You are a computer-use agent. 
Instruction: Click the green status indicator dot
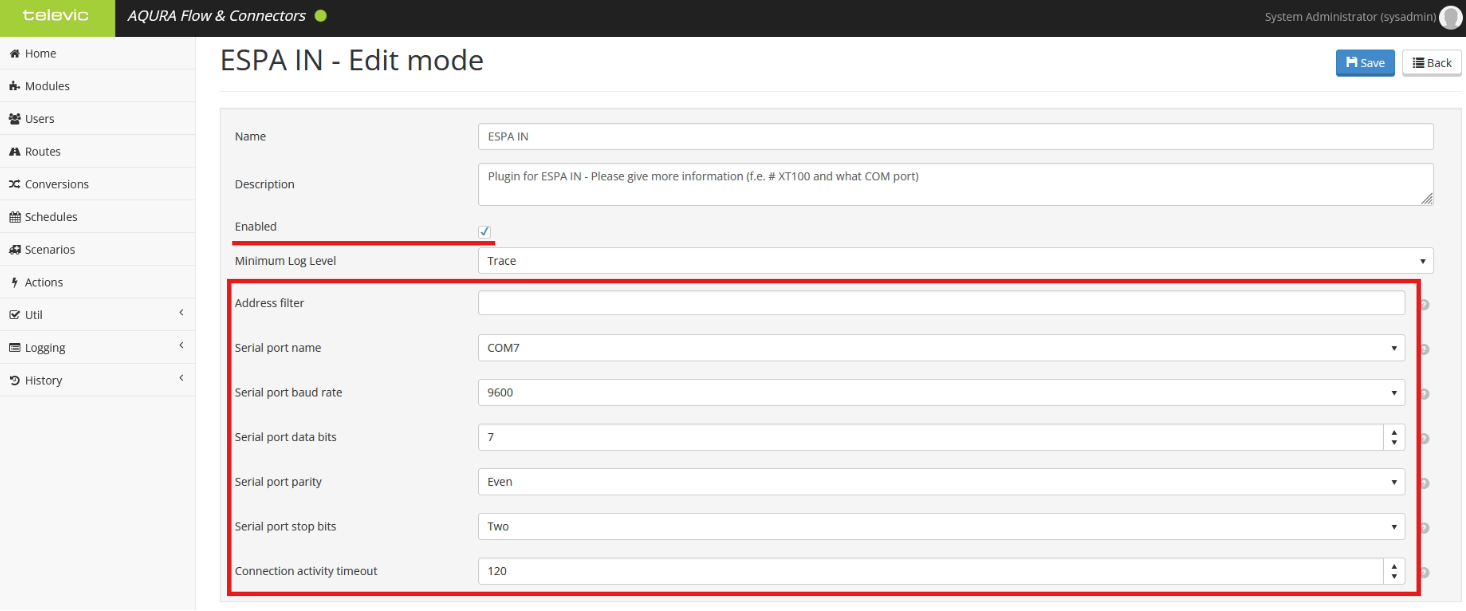pos(321,16)
